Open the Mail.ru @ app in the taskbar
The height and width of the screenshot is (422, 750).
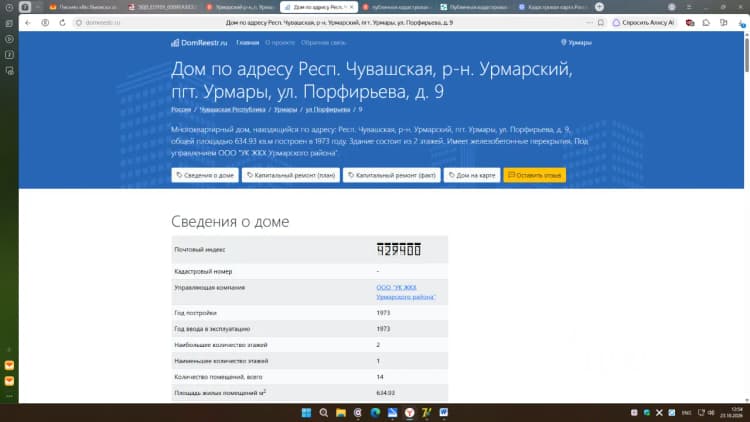coord(358,412)
